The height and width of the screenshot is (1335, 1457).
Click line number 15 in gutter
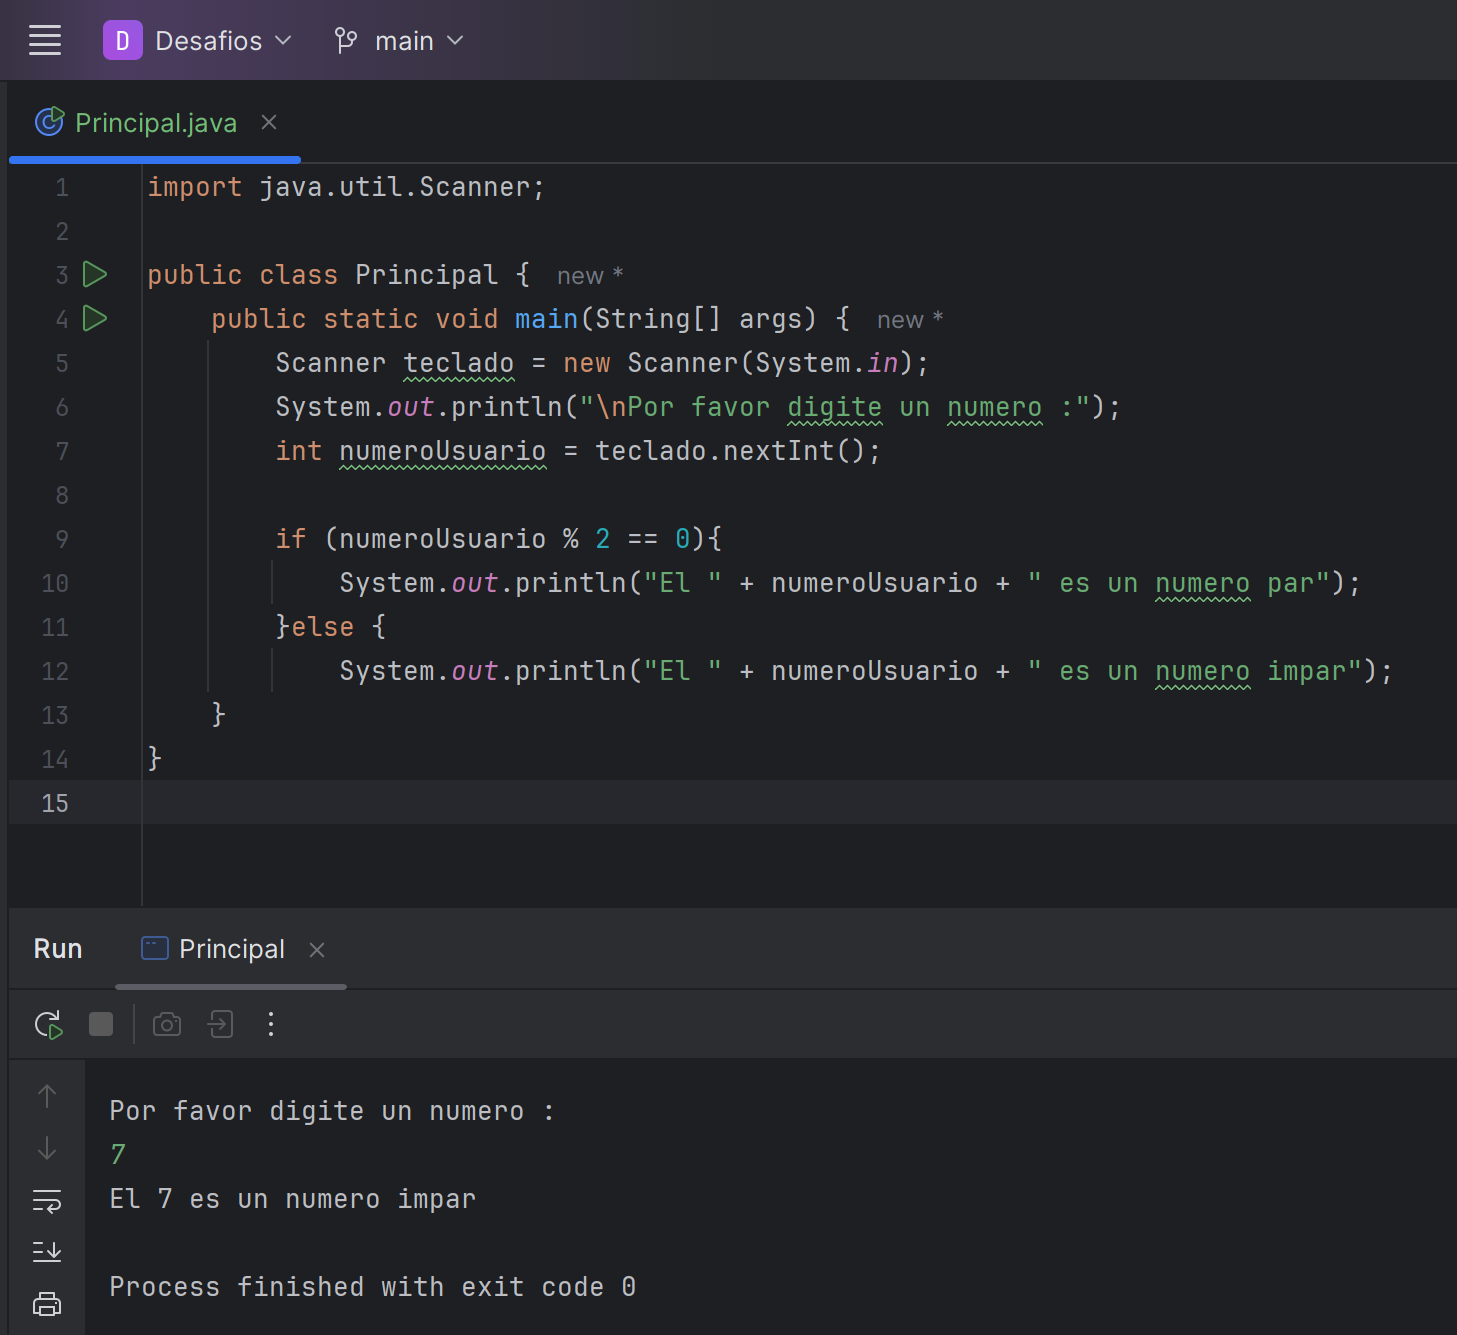click(x=55, y=803)
